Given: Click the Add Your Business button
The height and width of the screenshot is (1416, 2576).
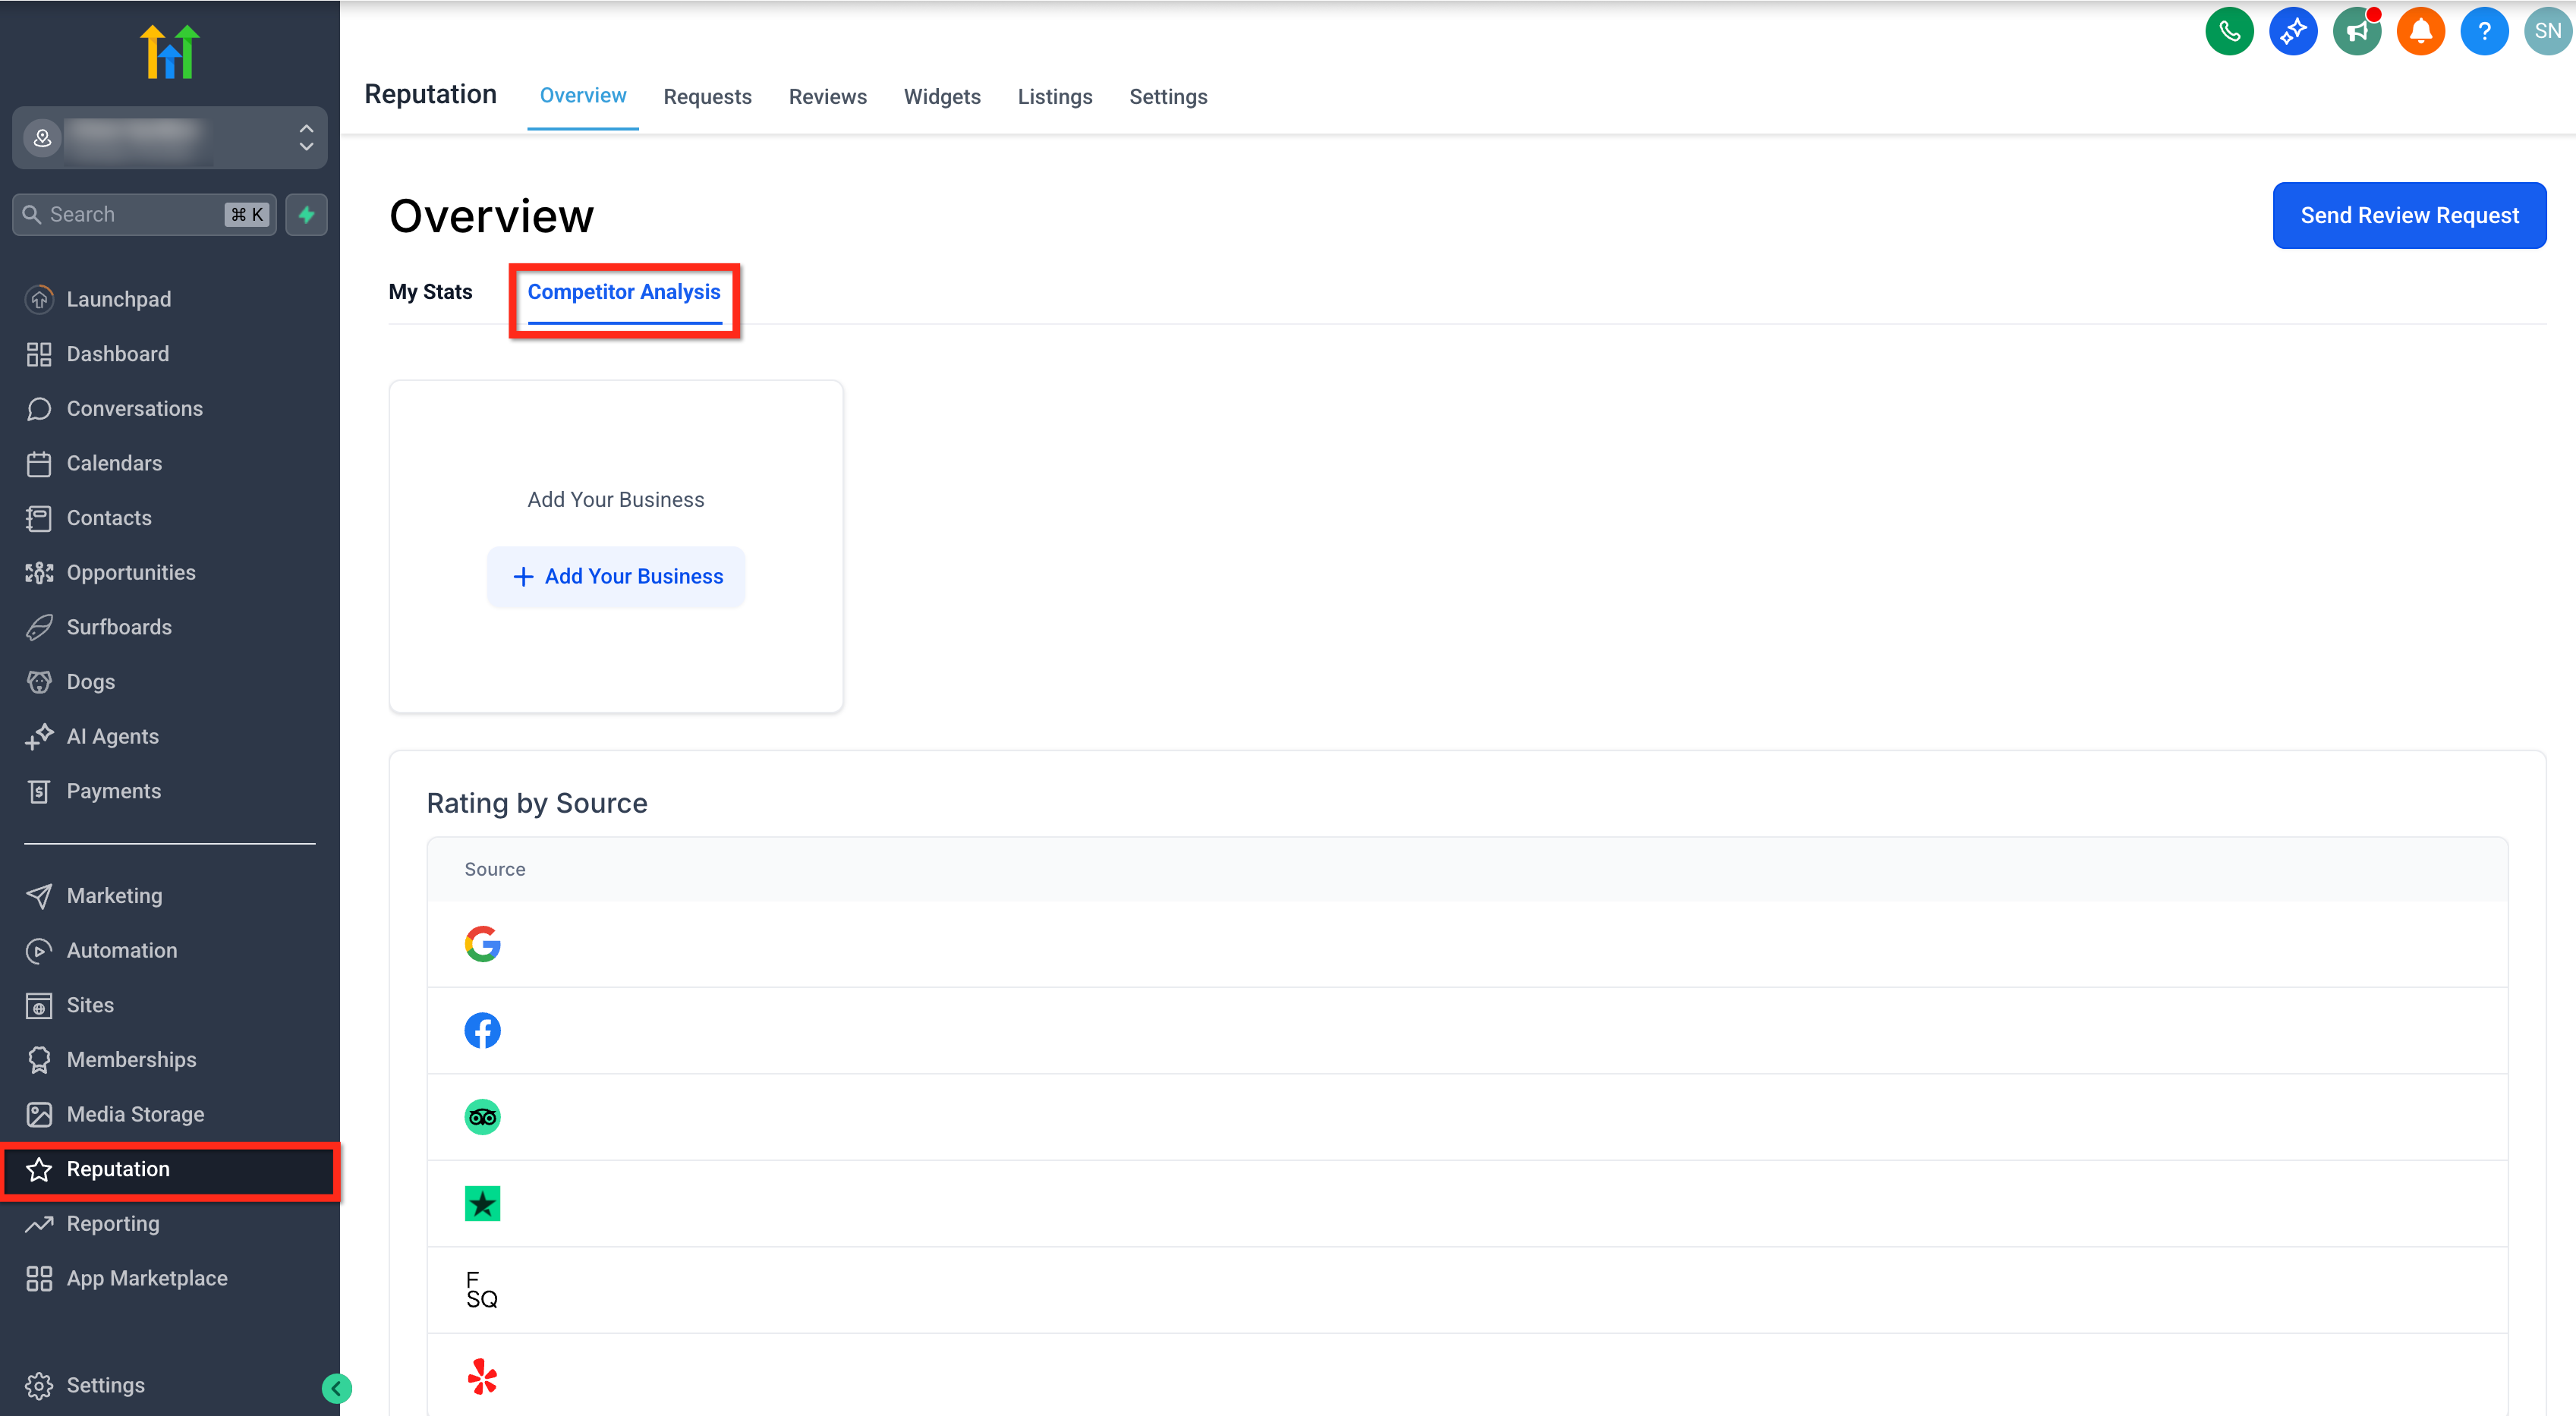Looking at the screenshot, I should [616, 576].
